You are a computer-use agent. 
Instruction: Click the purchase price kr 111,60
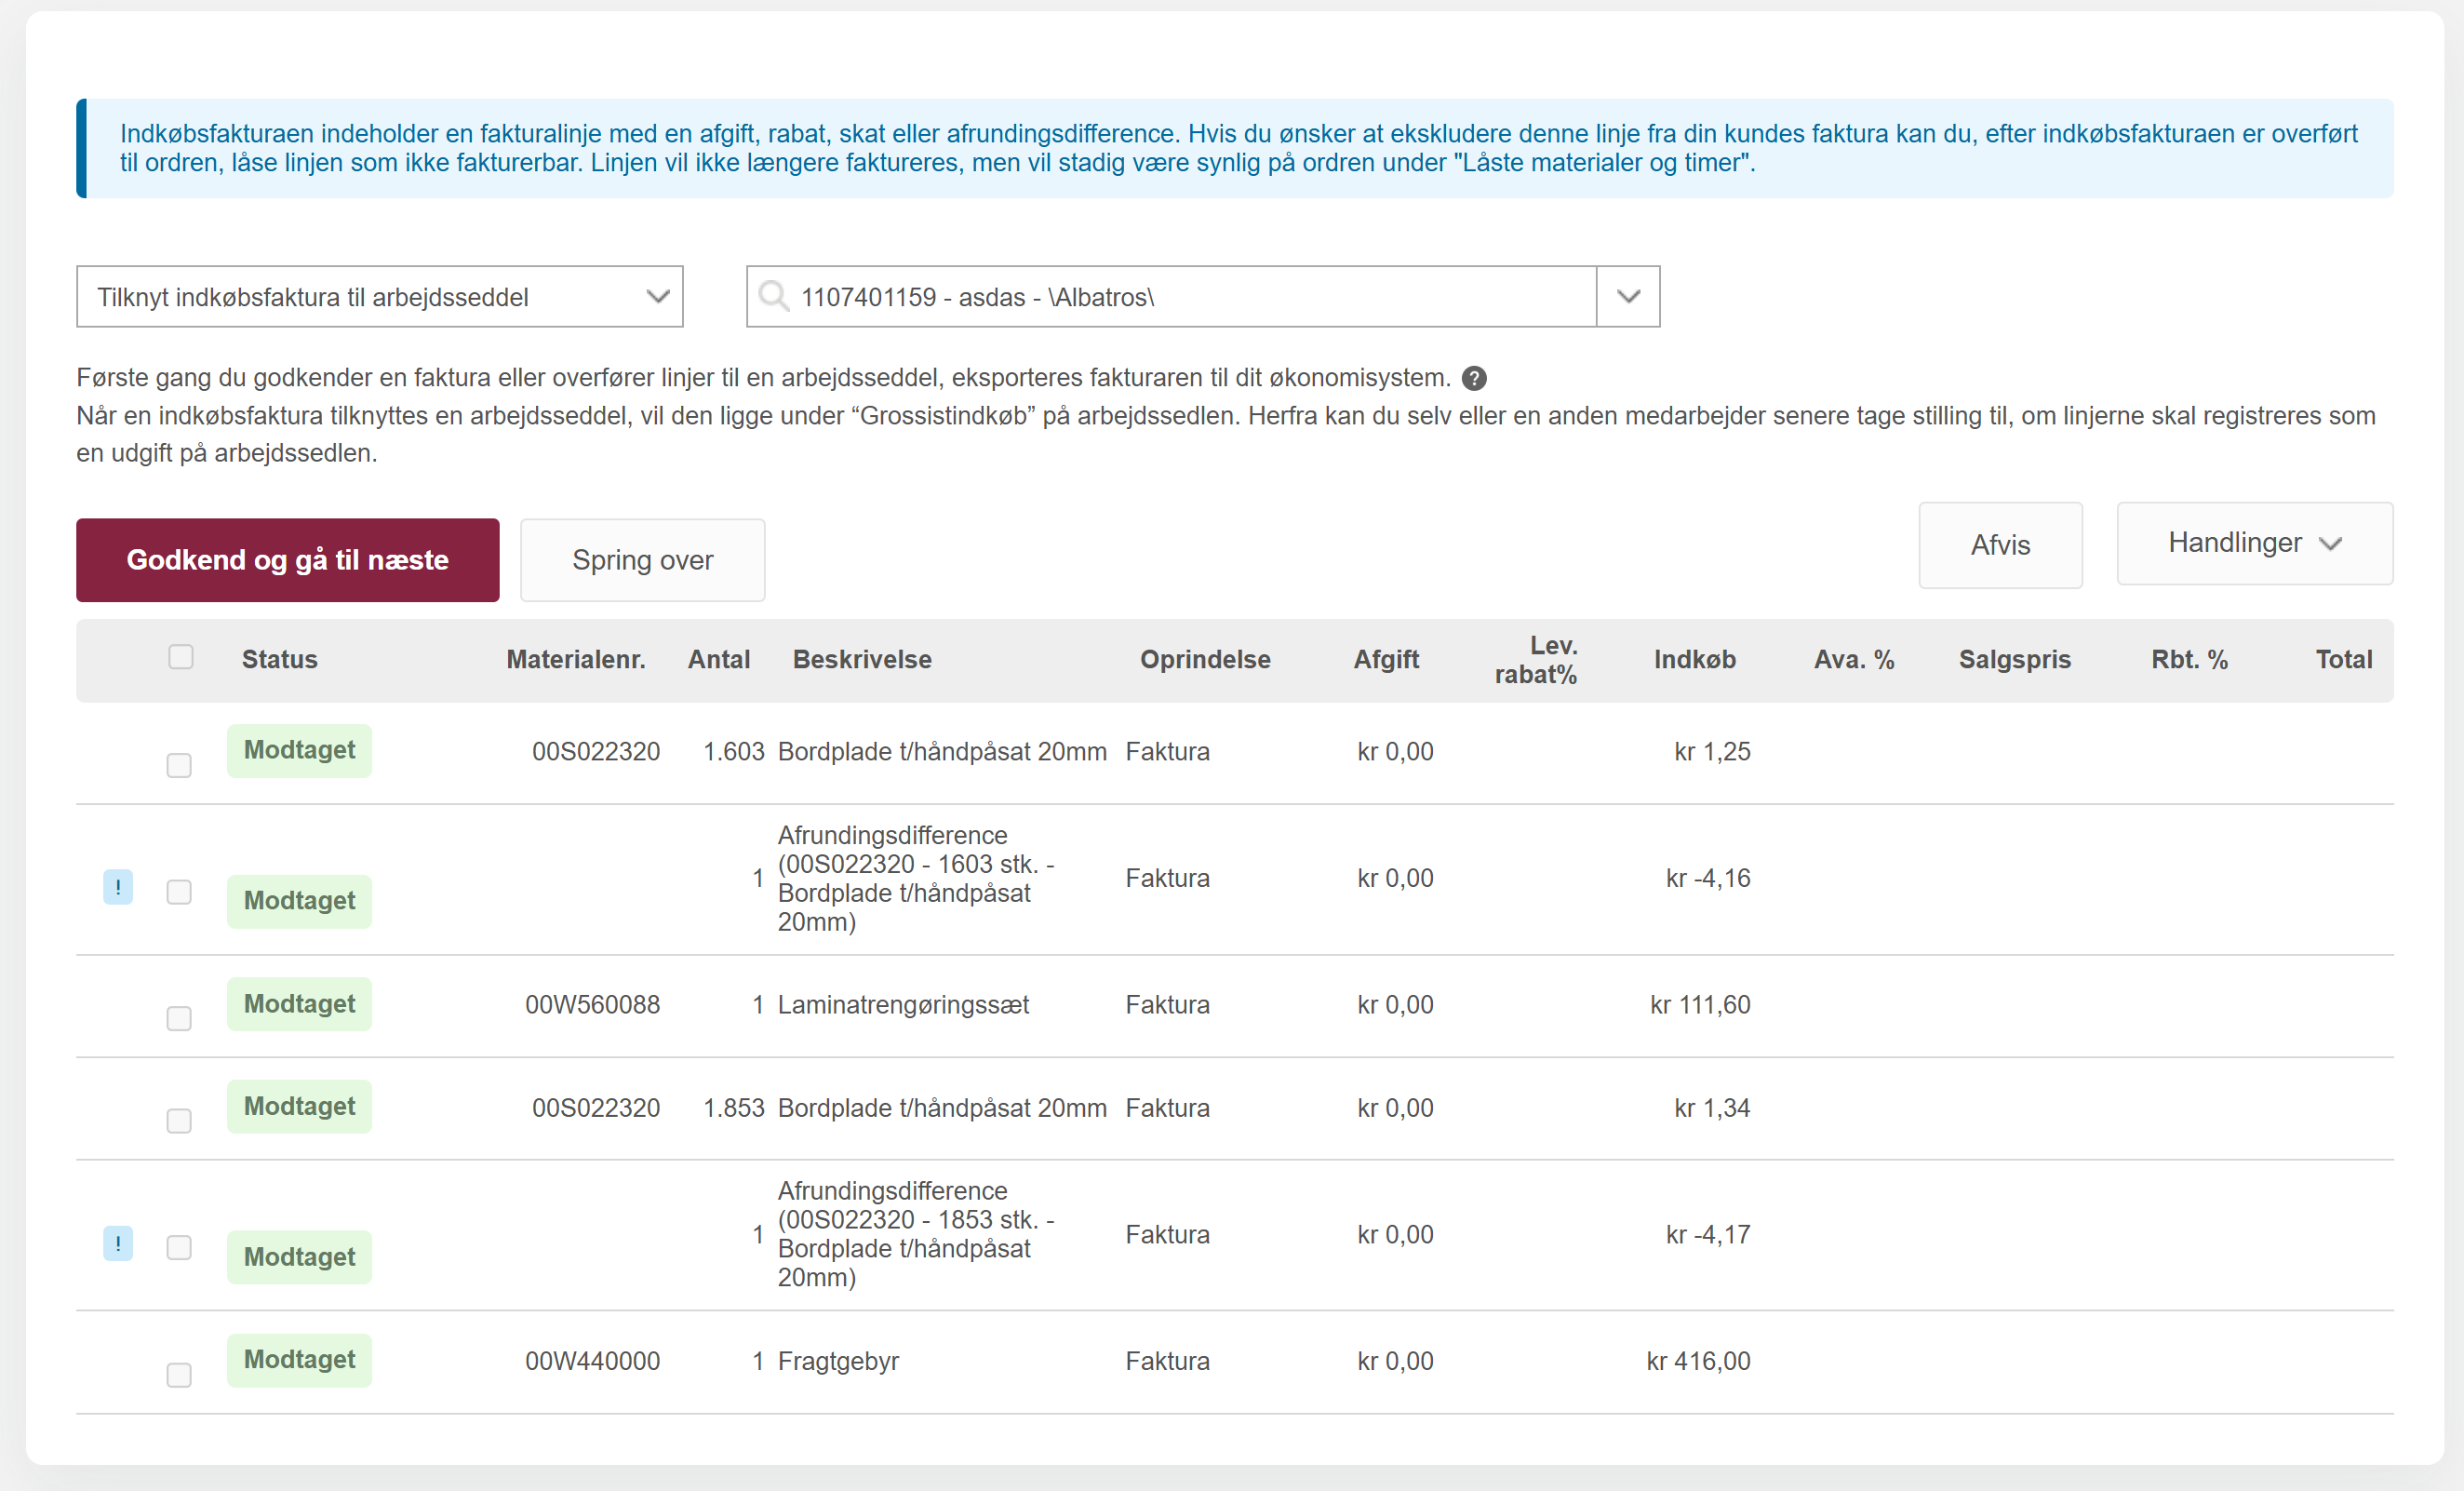pyautogui.click(x=1700, y=1005)
